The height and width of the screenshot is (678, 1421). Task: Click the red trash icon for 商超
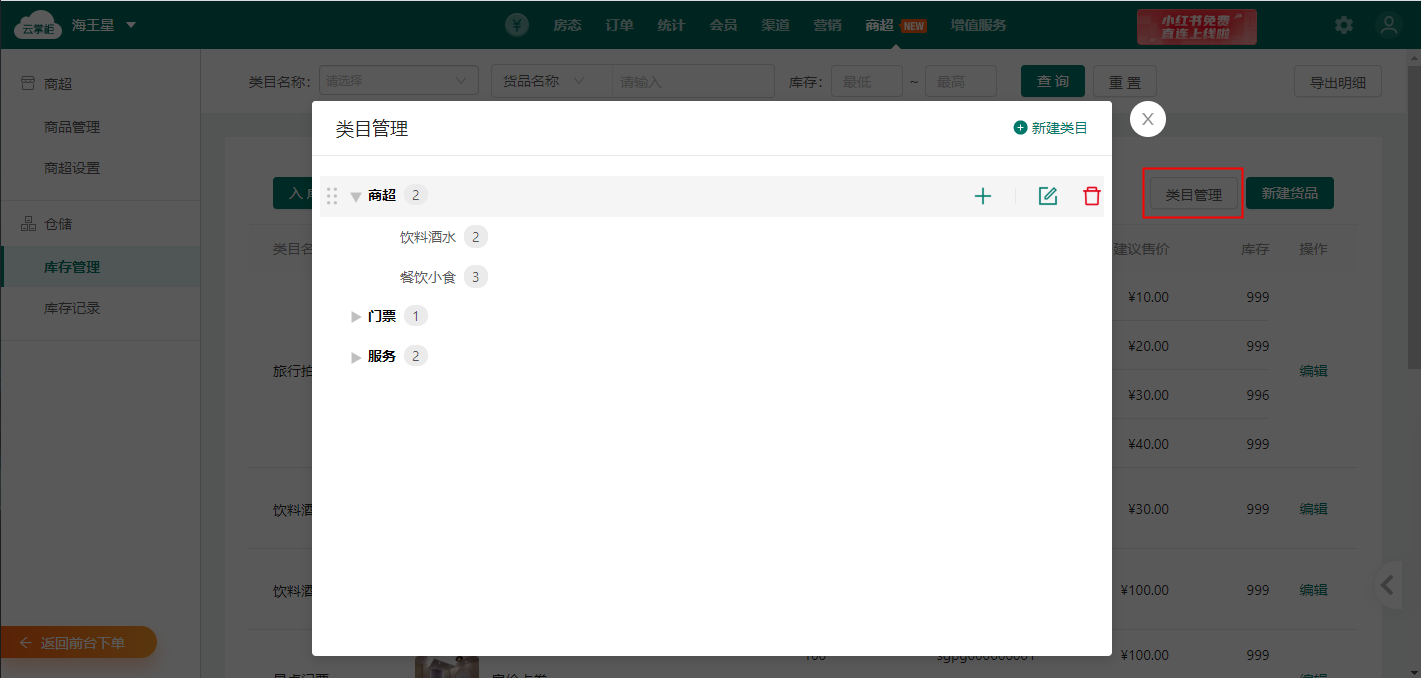(1091, 196)
